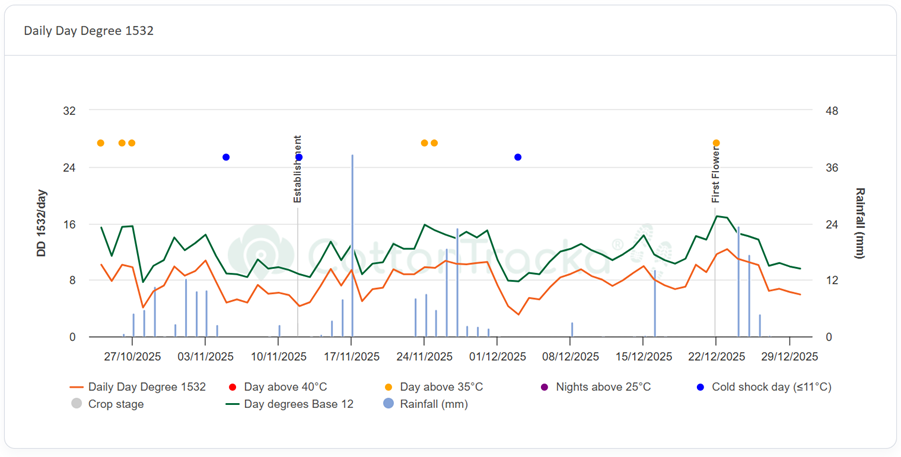Select the Establishment crop stage marker label

click(x=297, y=169)
